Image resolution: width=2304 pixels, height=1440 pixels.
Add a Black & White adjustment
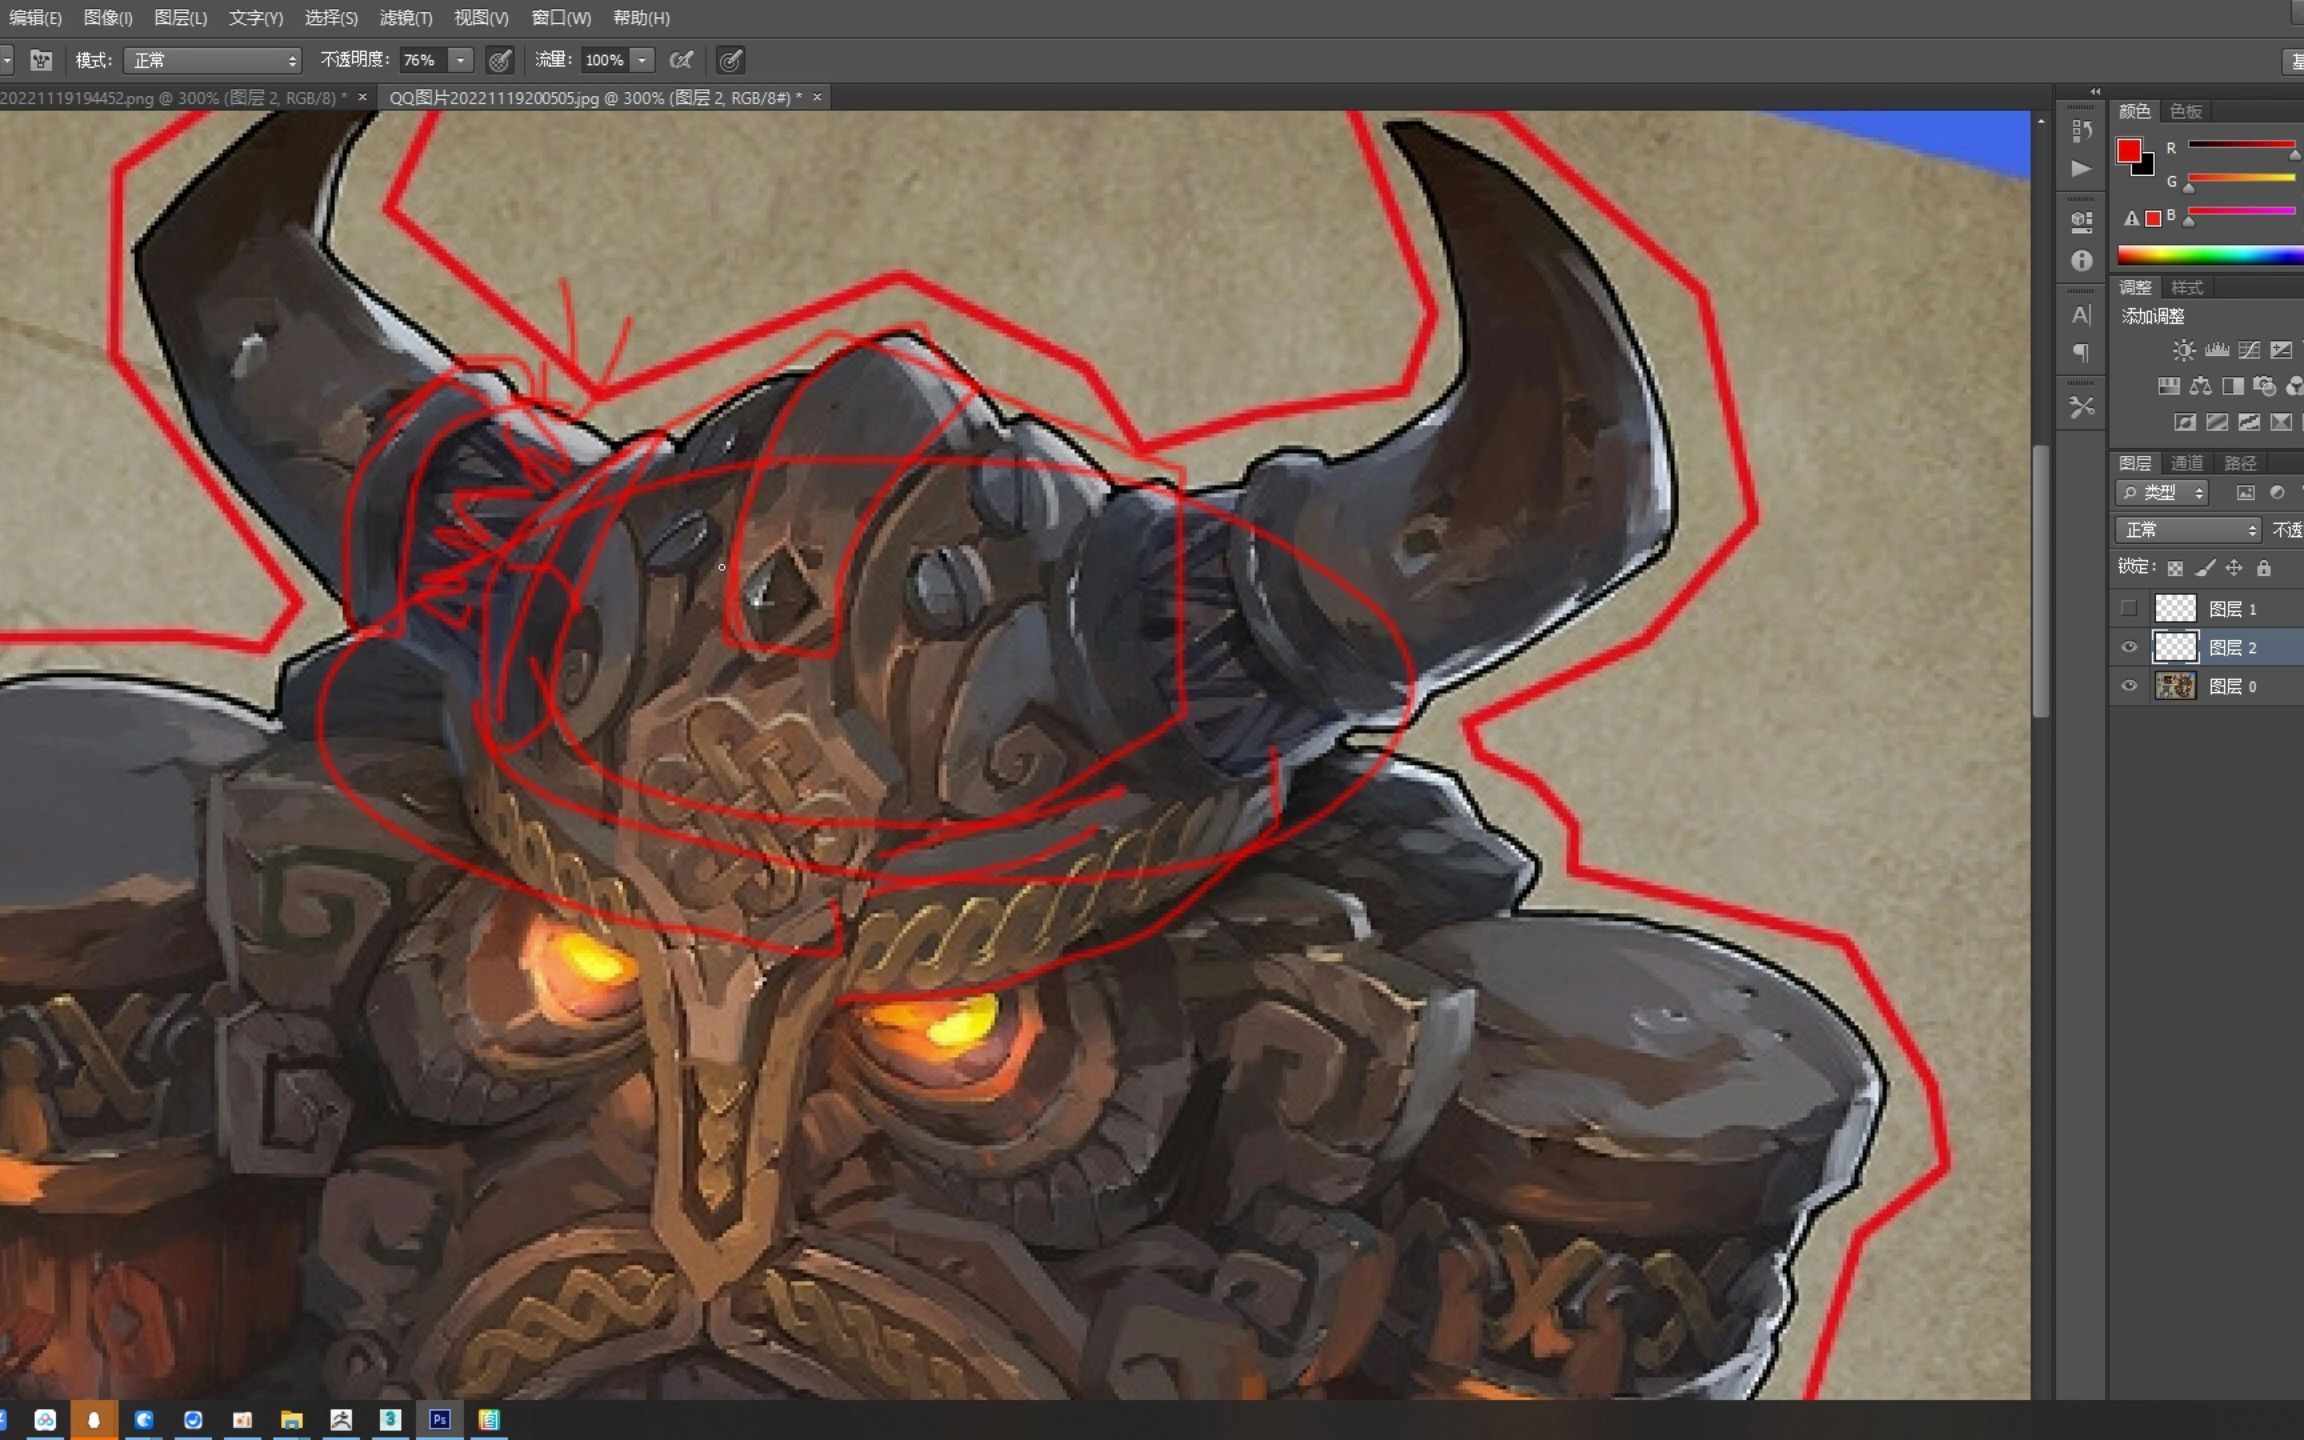[2232, 386]
